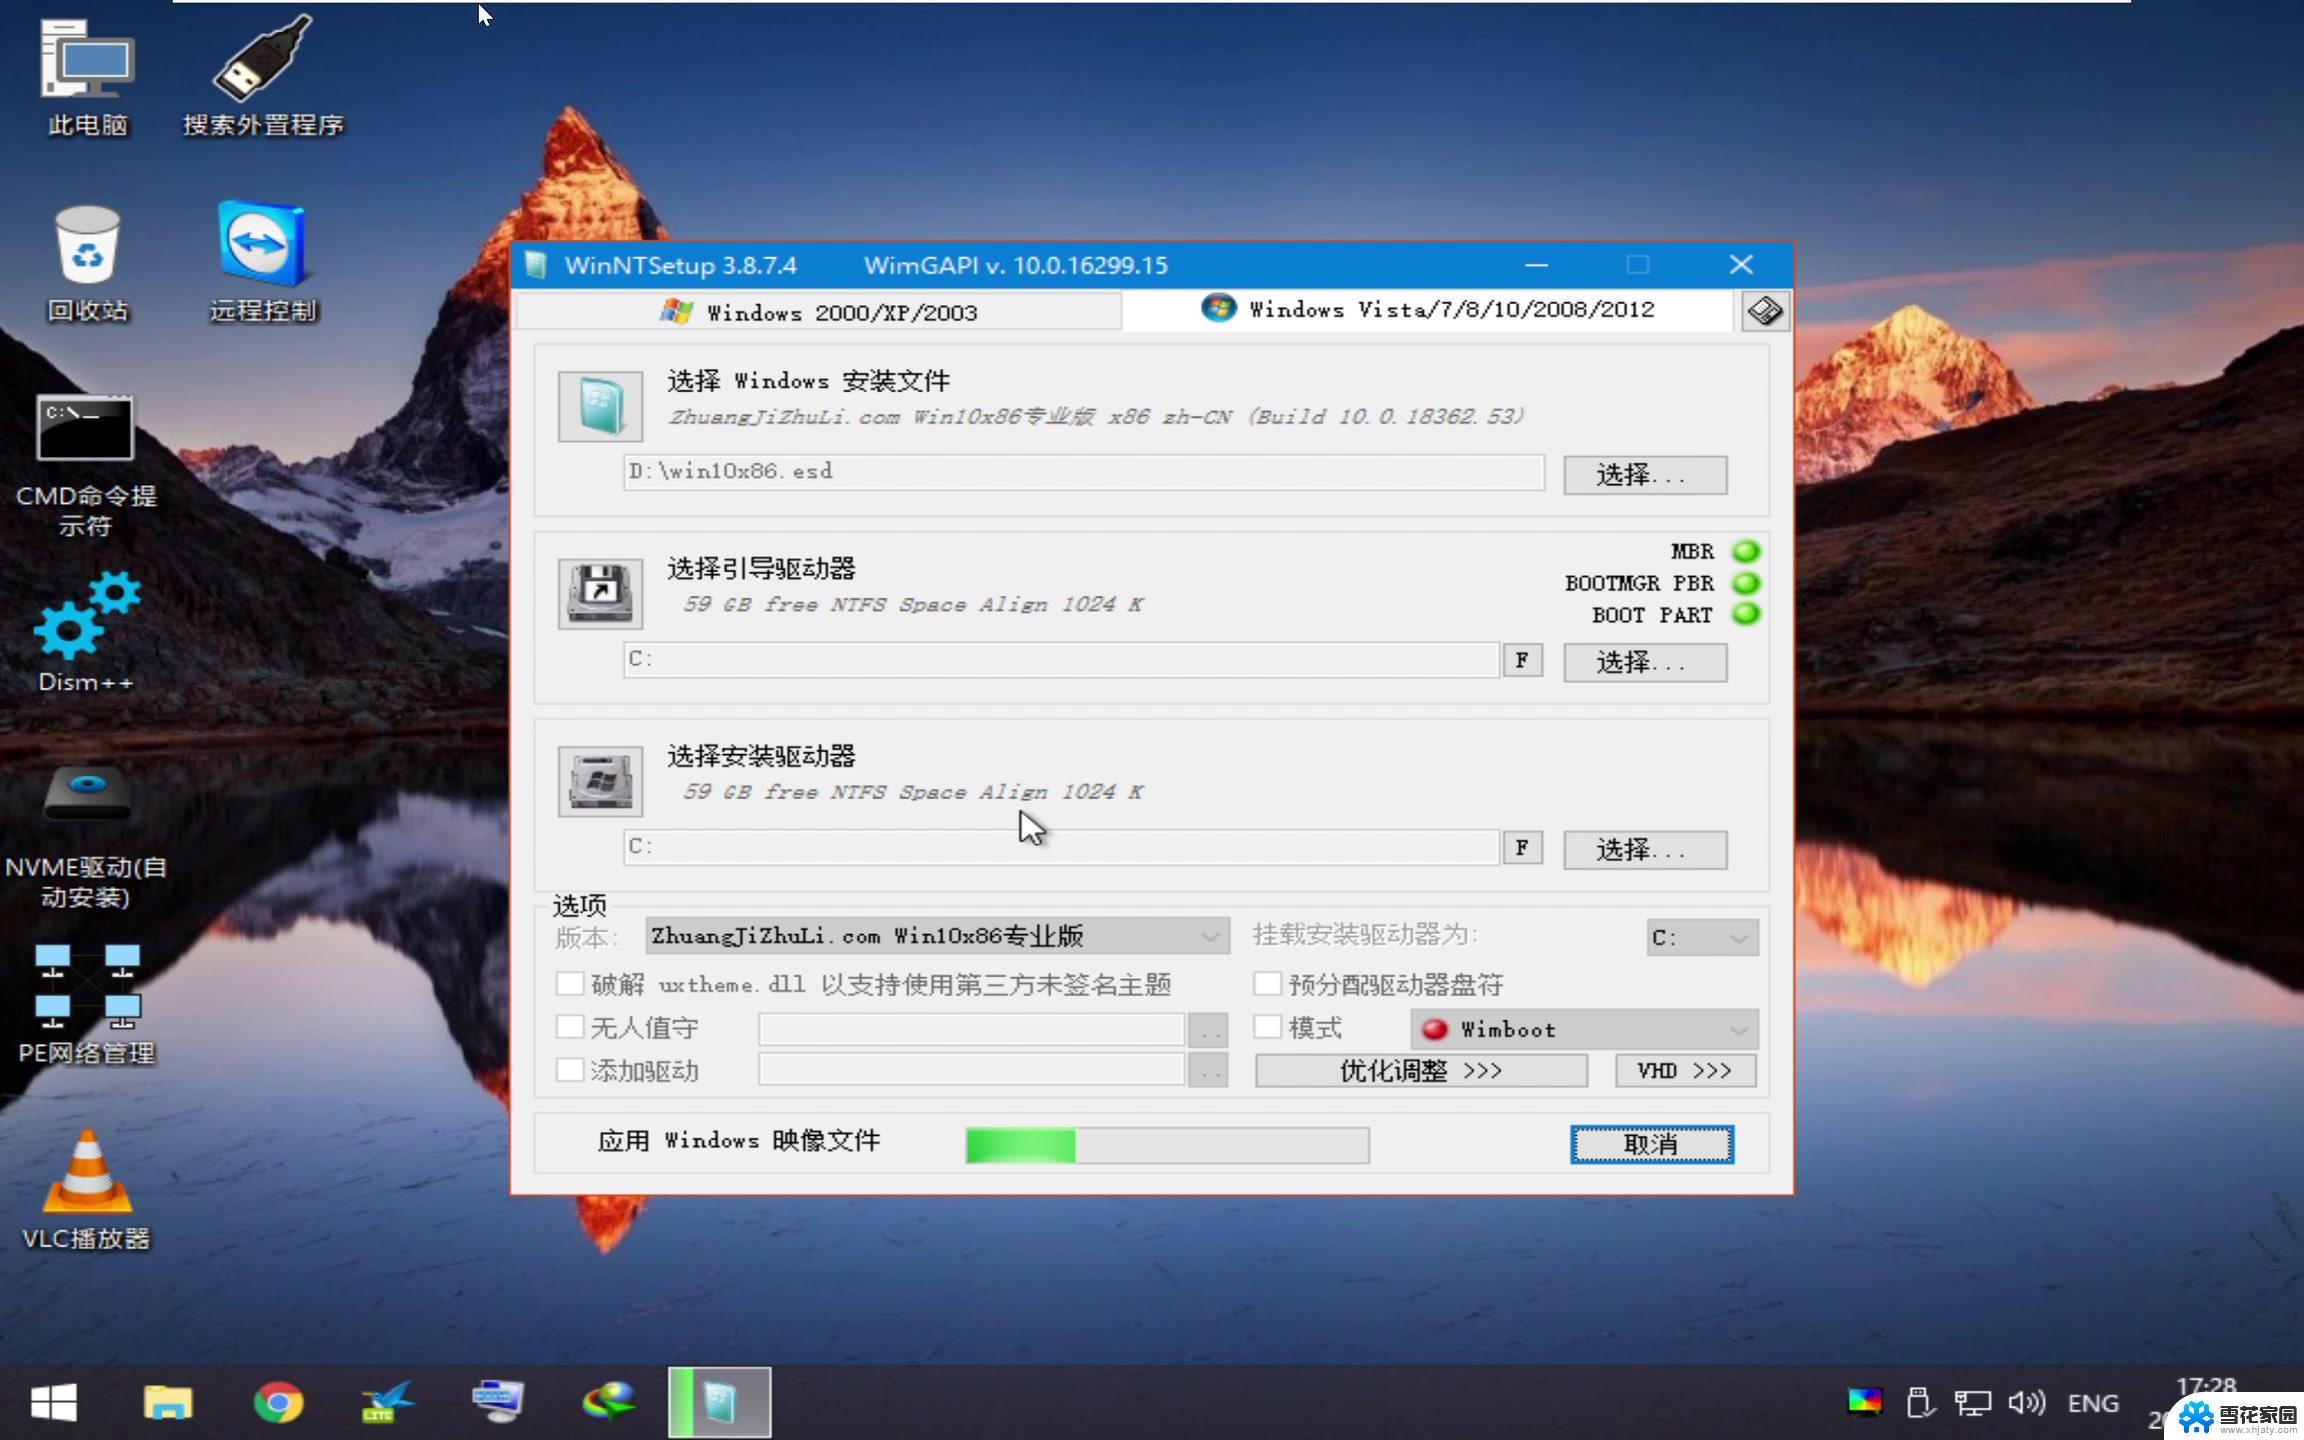
Task: Click the BOOT PART green status light
Action: (x=1746, y=614)
